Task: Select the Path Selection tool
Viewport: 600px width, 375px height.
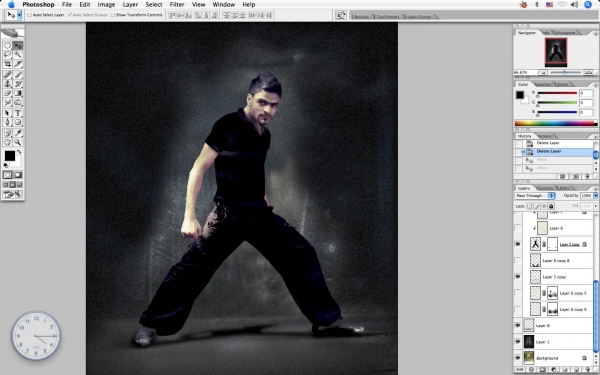Action: pos(7,113)
